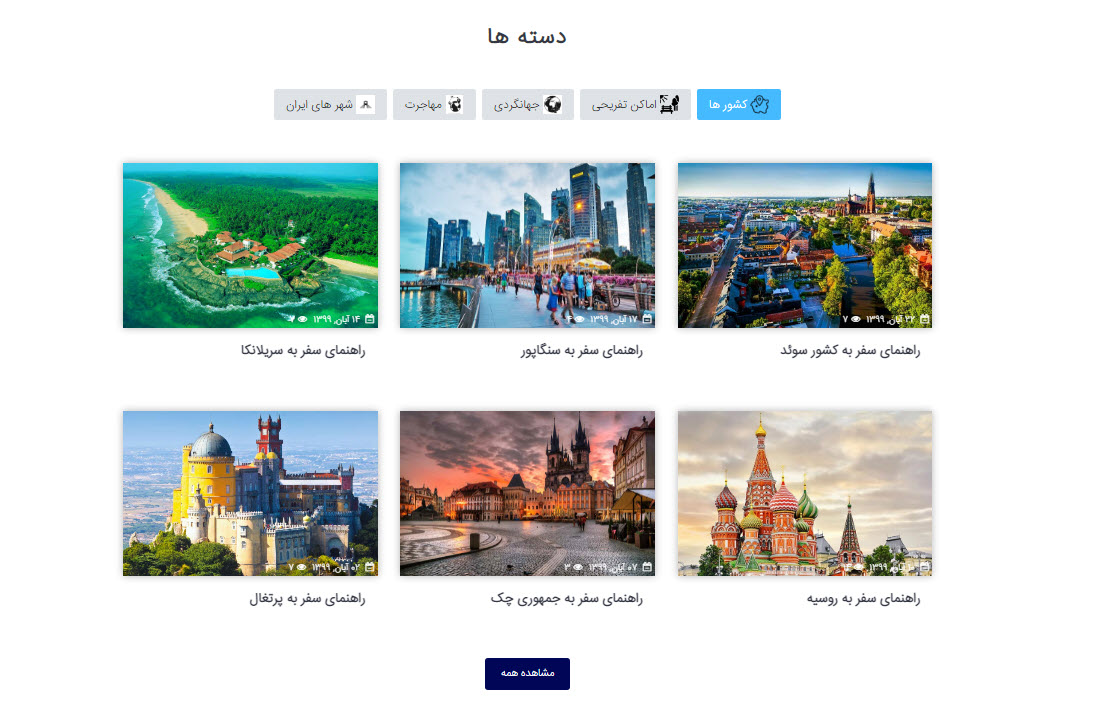Click calendar icon on the Sweden image
Viewport: 1110px width, 719px height.
tap(924, 319)
